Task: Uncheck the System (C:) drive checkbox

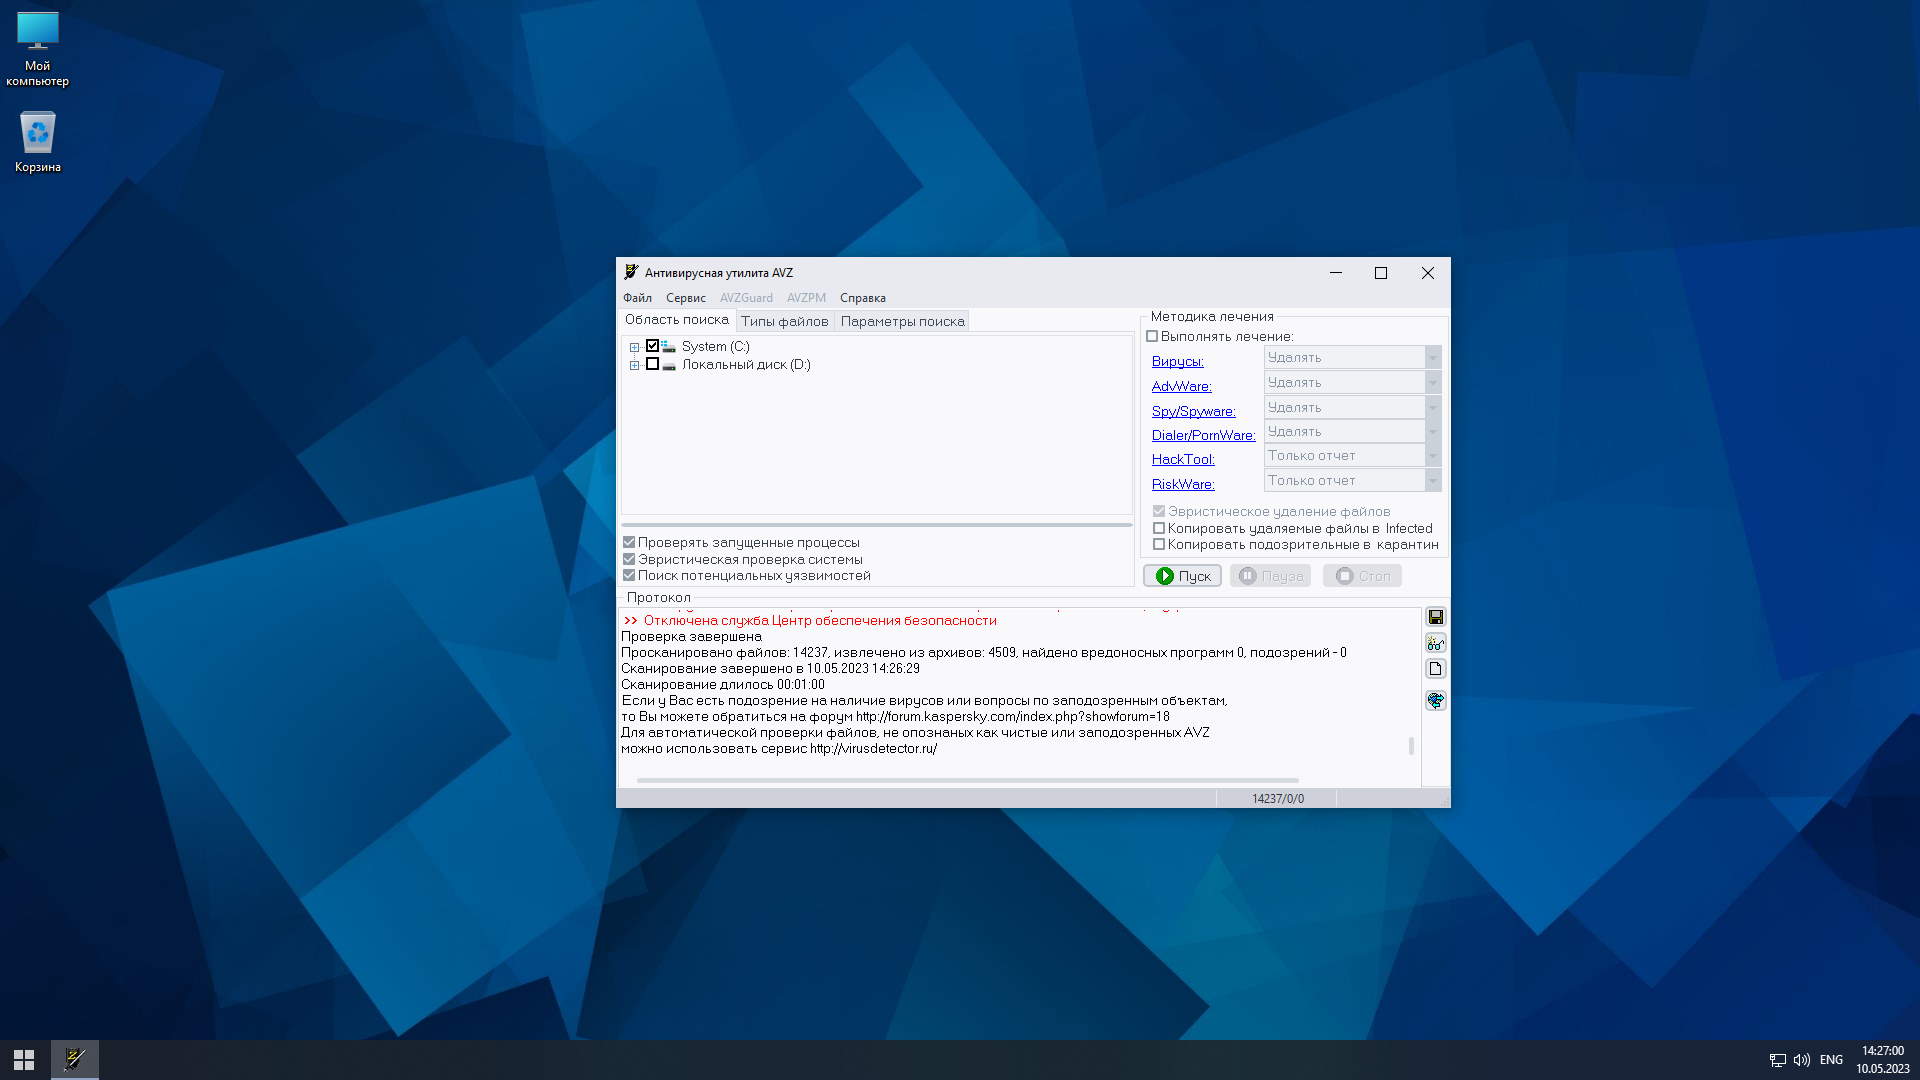Action: 652,346
